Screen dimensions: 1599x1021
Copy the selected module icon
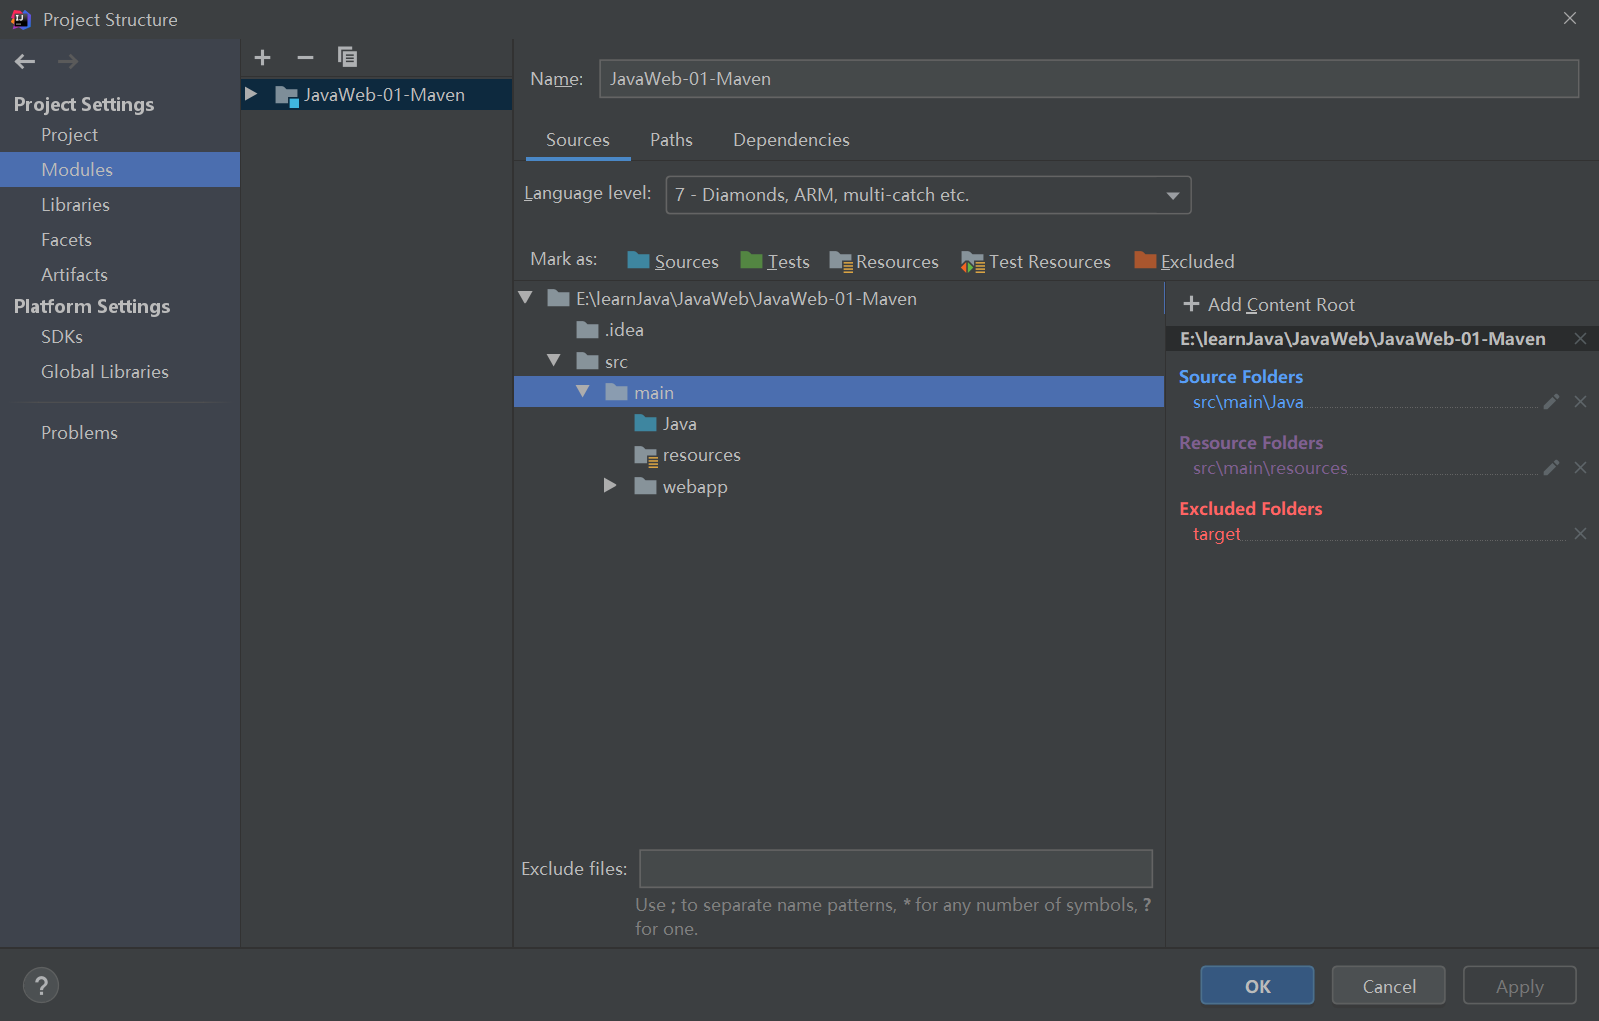(x=347, y=57)
